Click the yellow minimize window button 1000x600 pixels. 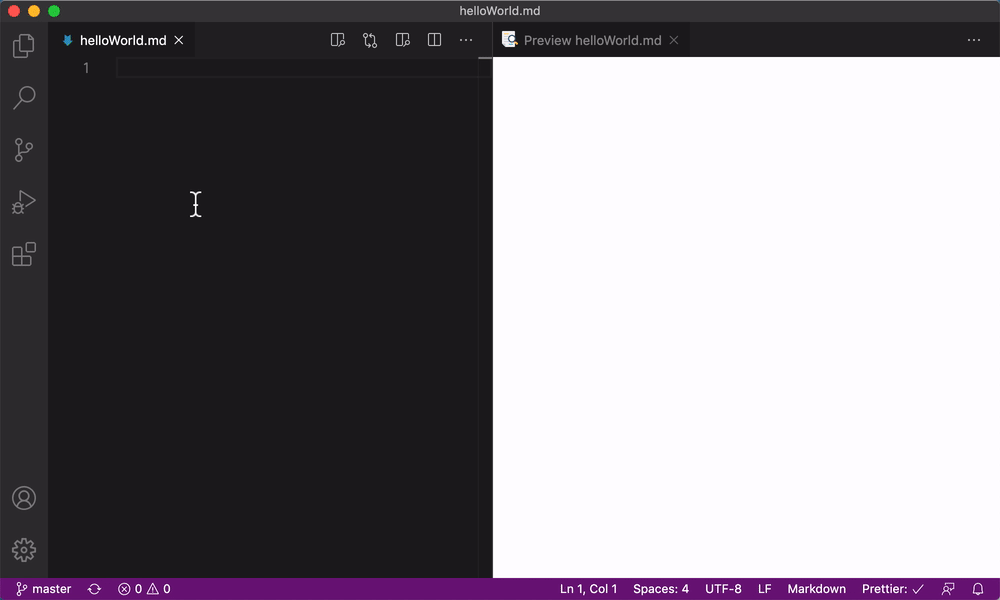click(x=34, y=11)
